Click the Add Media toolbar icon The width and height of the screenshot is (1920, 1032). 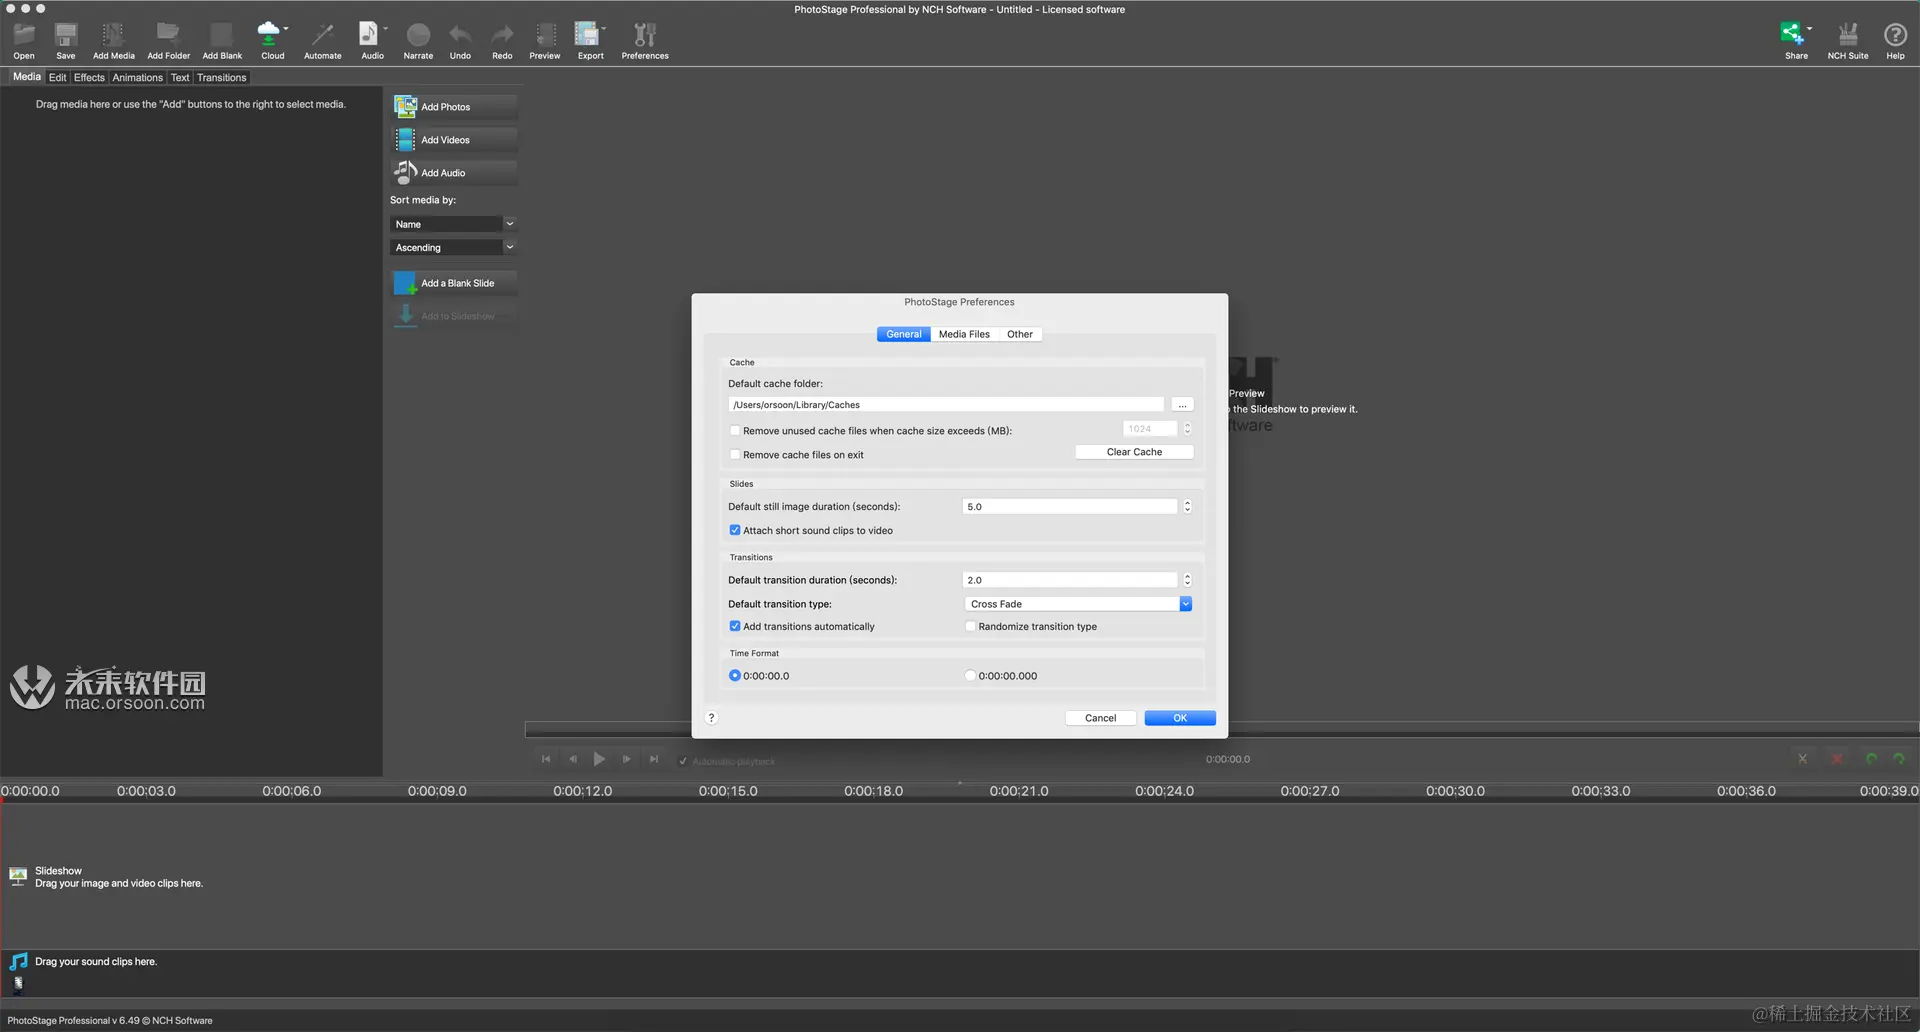pos(113,41)
